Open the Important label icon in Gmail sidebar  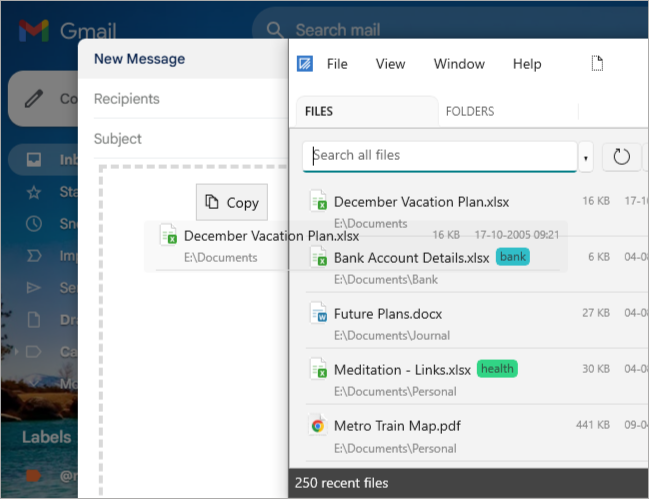click(x=34, y=256)
